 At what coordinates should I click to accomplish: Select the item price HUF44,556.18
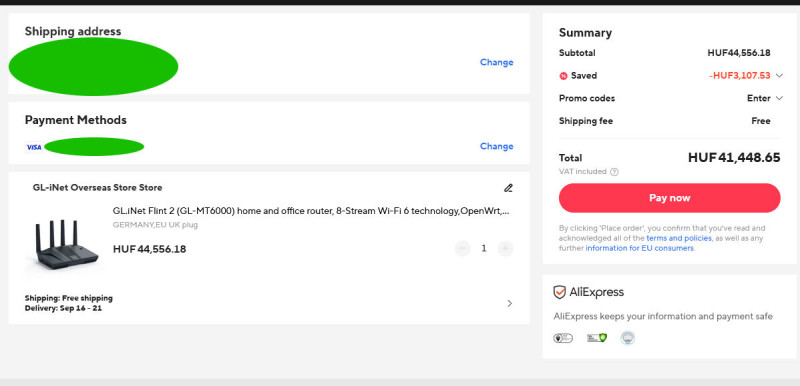click(x=149, y=249)
